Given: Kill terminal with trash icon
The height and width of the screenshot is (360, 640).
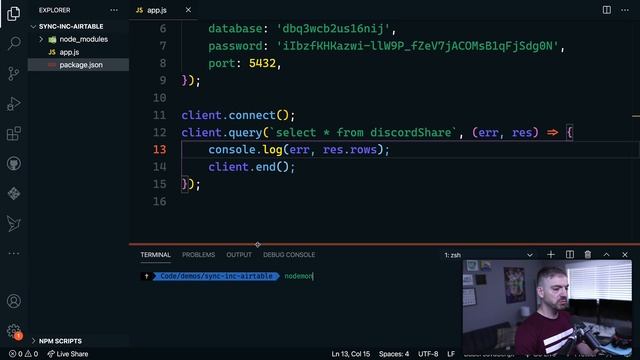Looking at the screenshot, I should click(x=588, y=255).
